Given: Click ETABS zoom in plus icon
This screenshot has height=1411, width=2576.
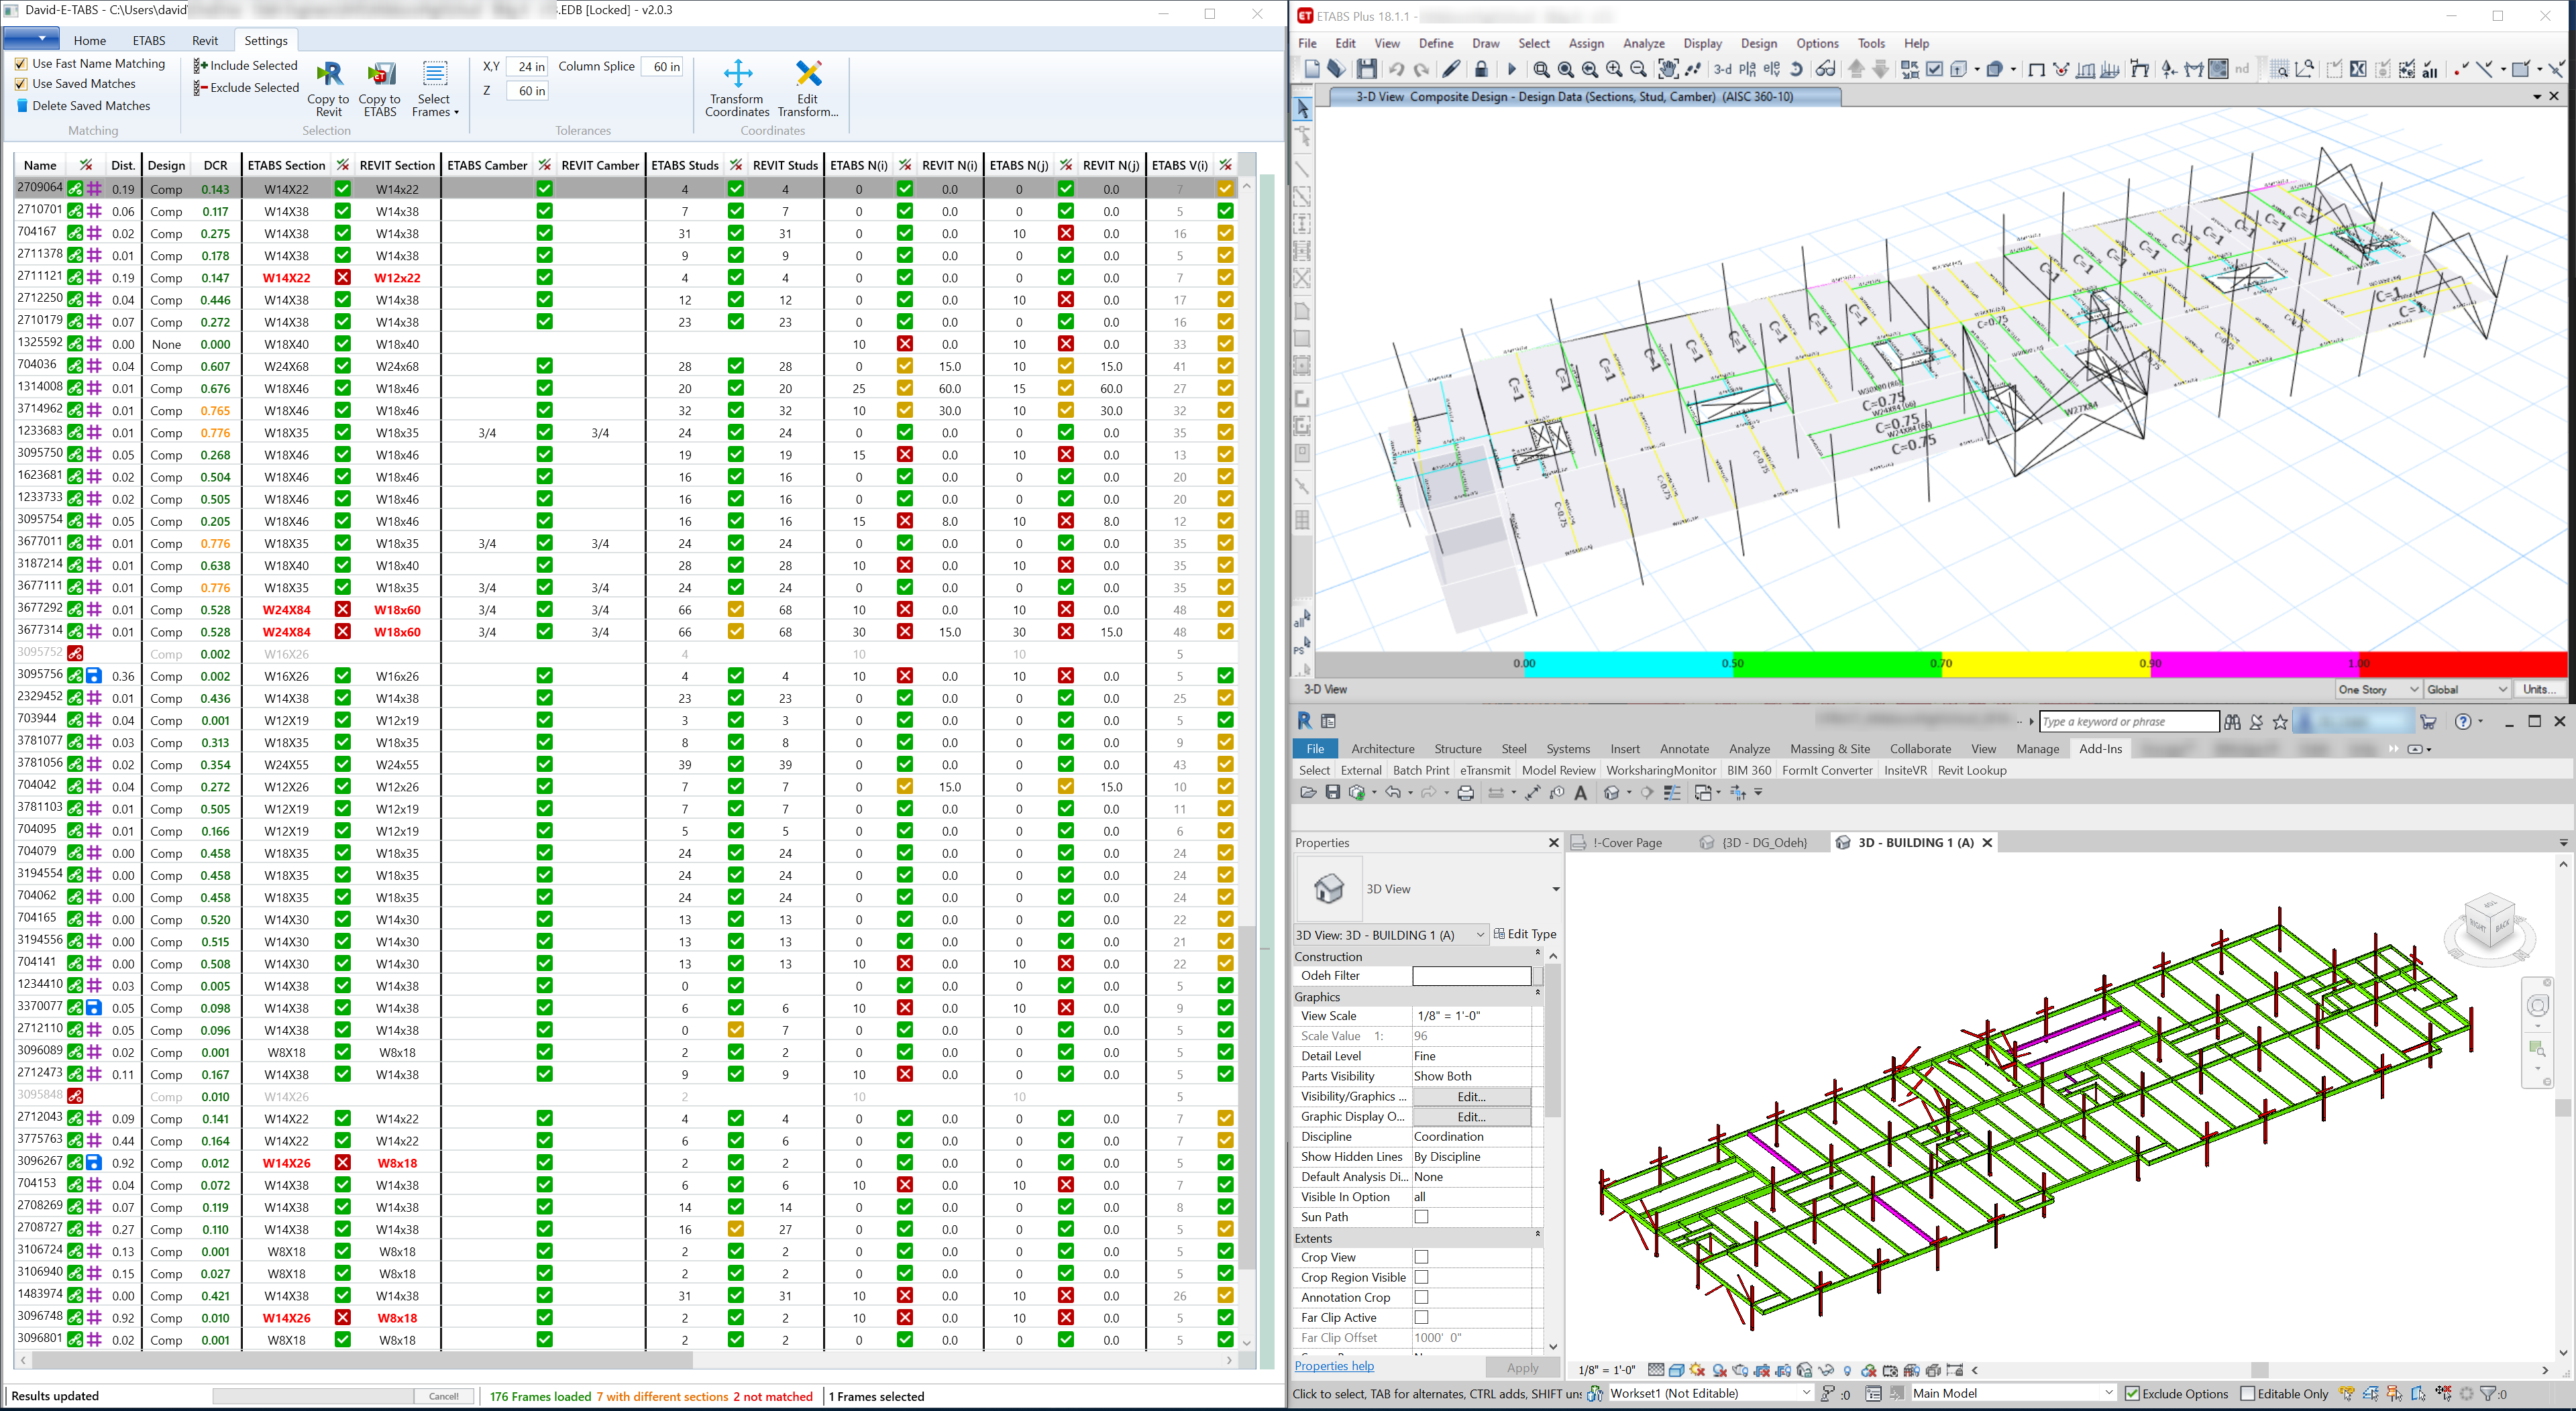Looking at the screenshot, I should pos(1614,70).
